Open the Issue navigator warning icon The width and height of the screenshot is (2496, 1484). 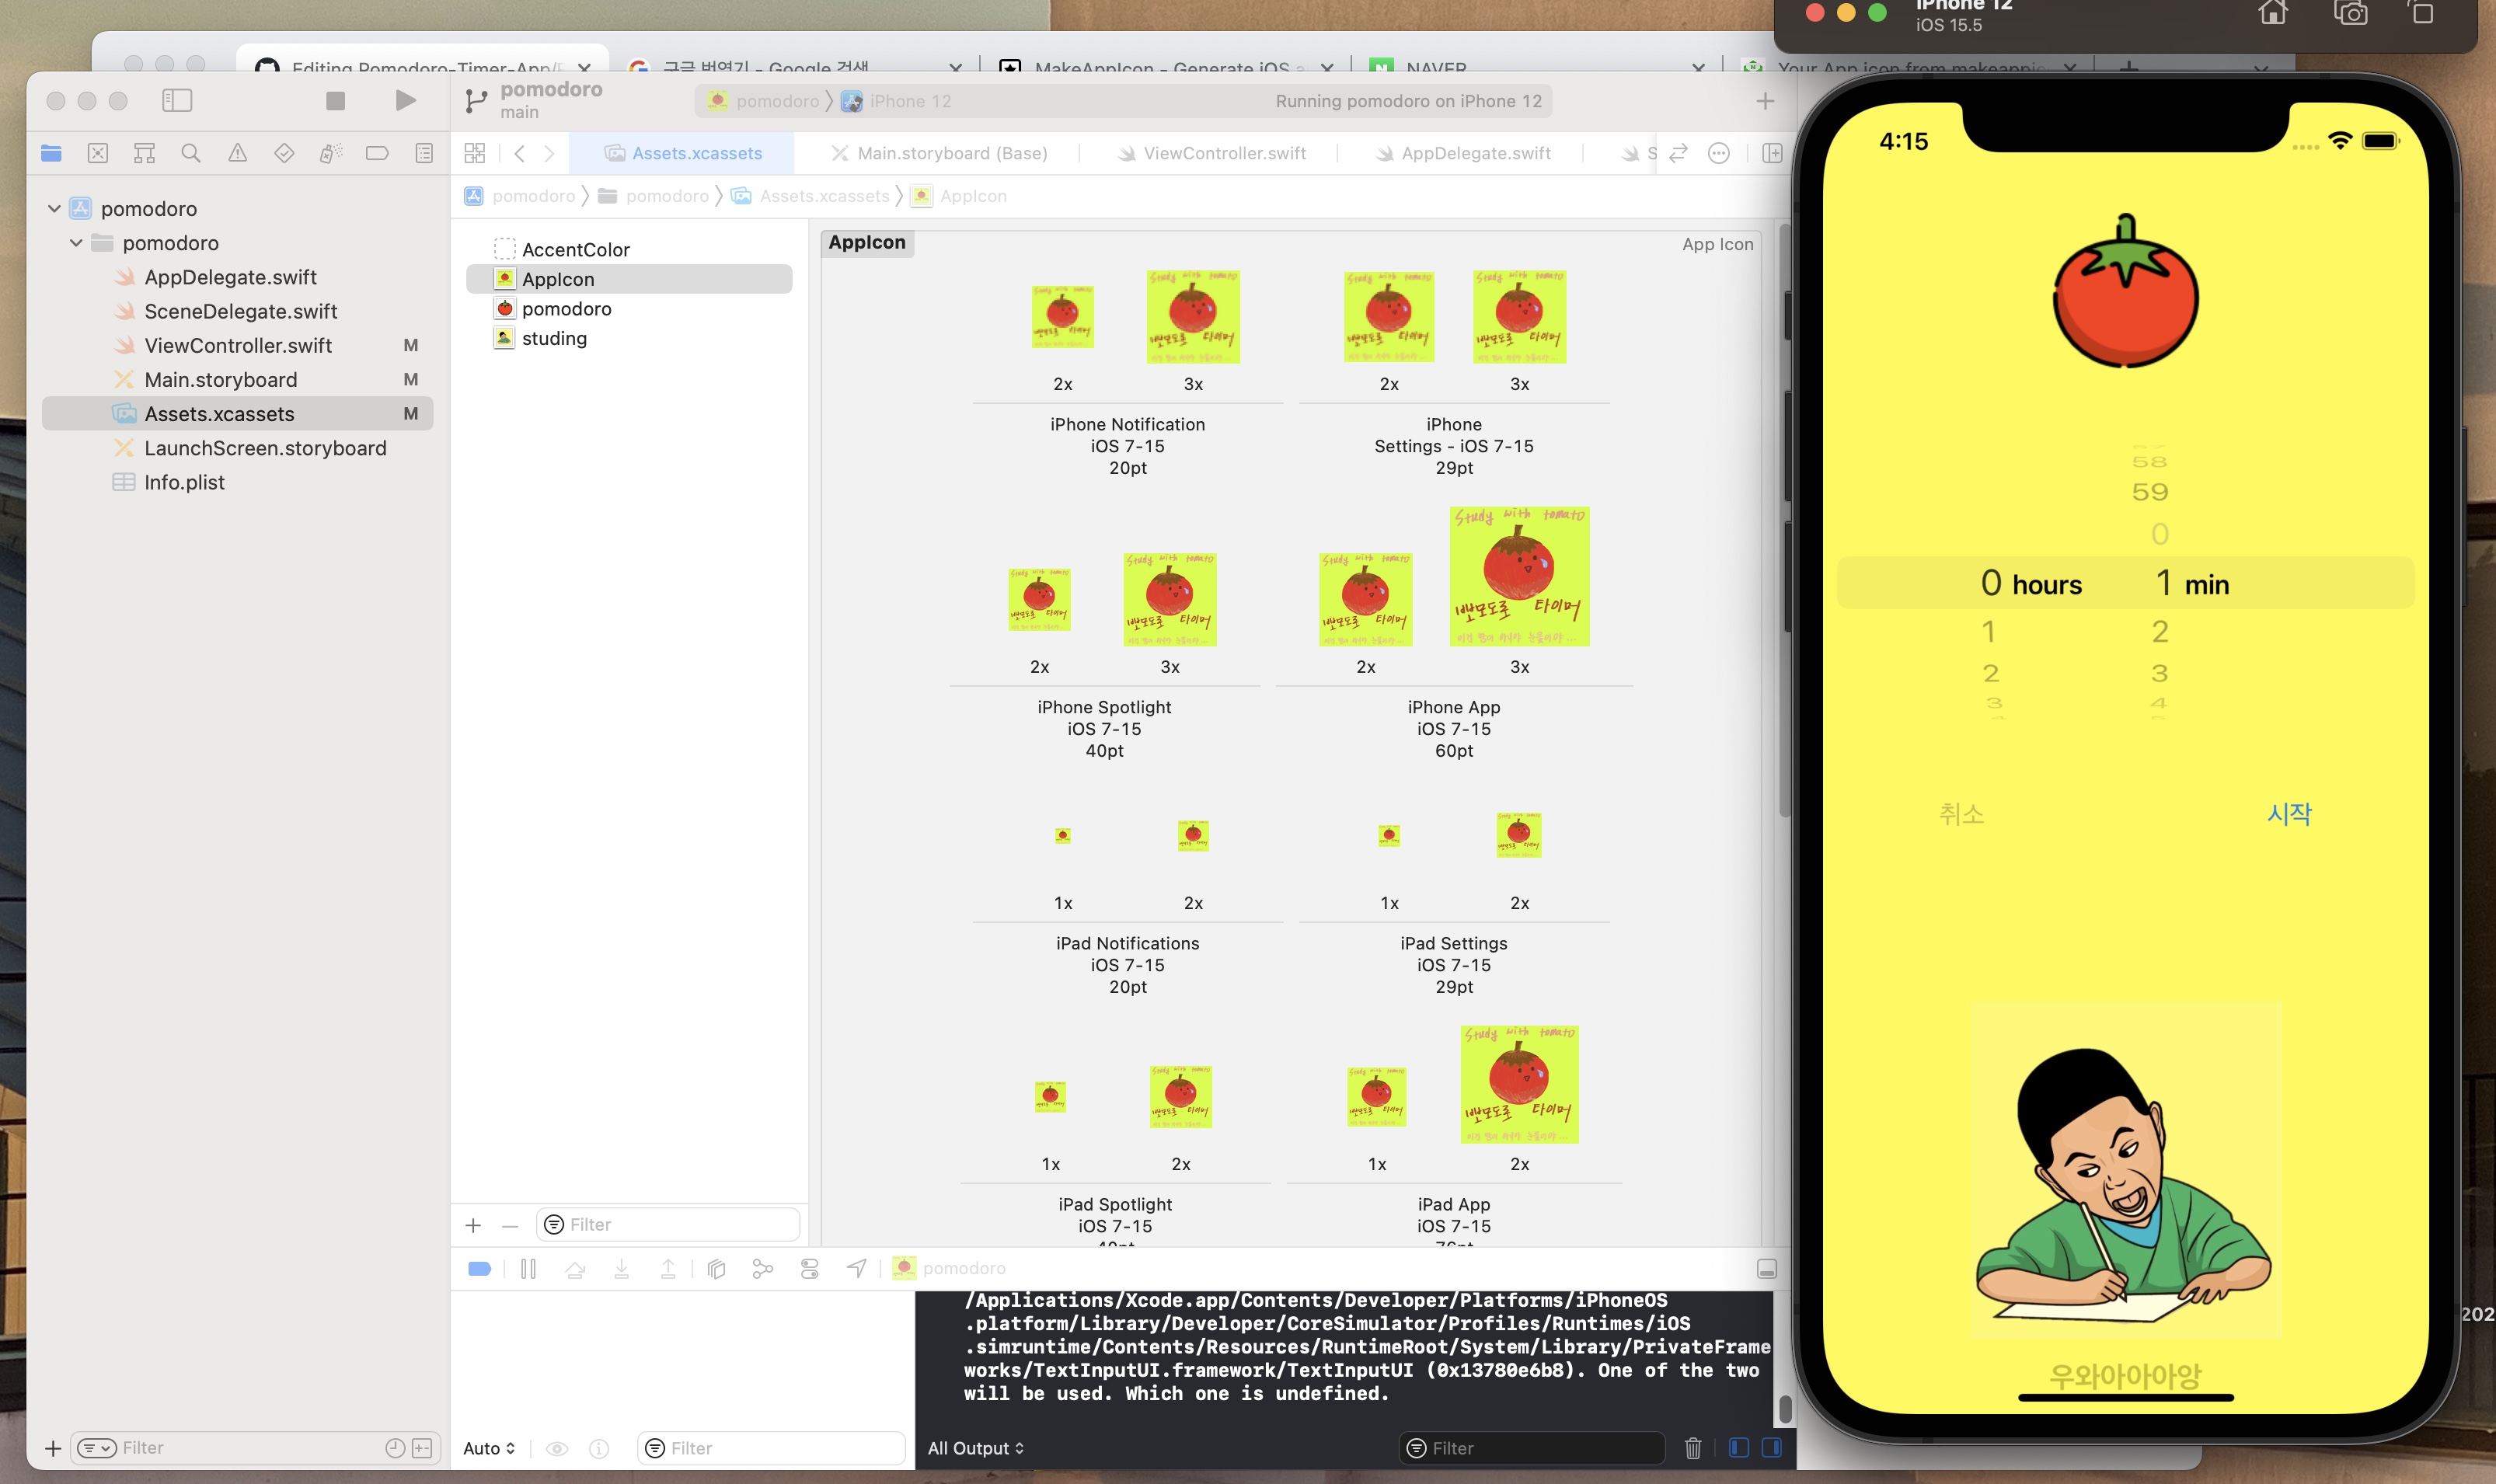pos(237,152)
